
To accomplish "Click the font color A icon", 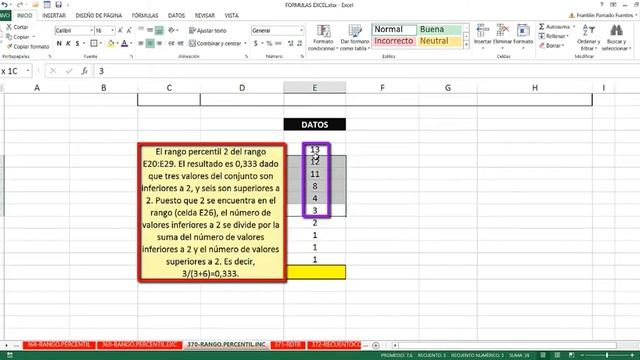I will pyautogui.click(x=124, y=43).
